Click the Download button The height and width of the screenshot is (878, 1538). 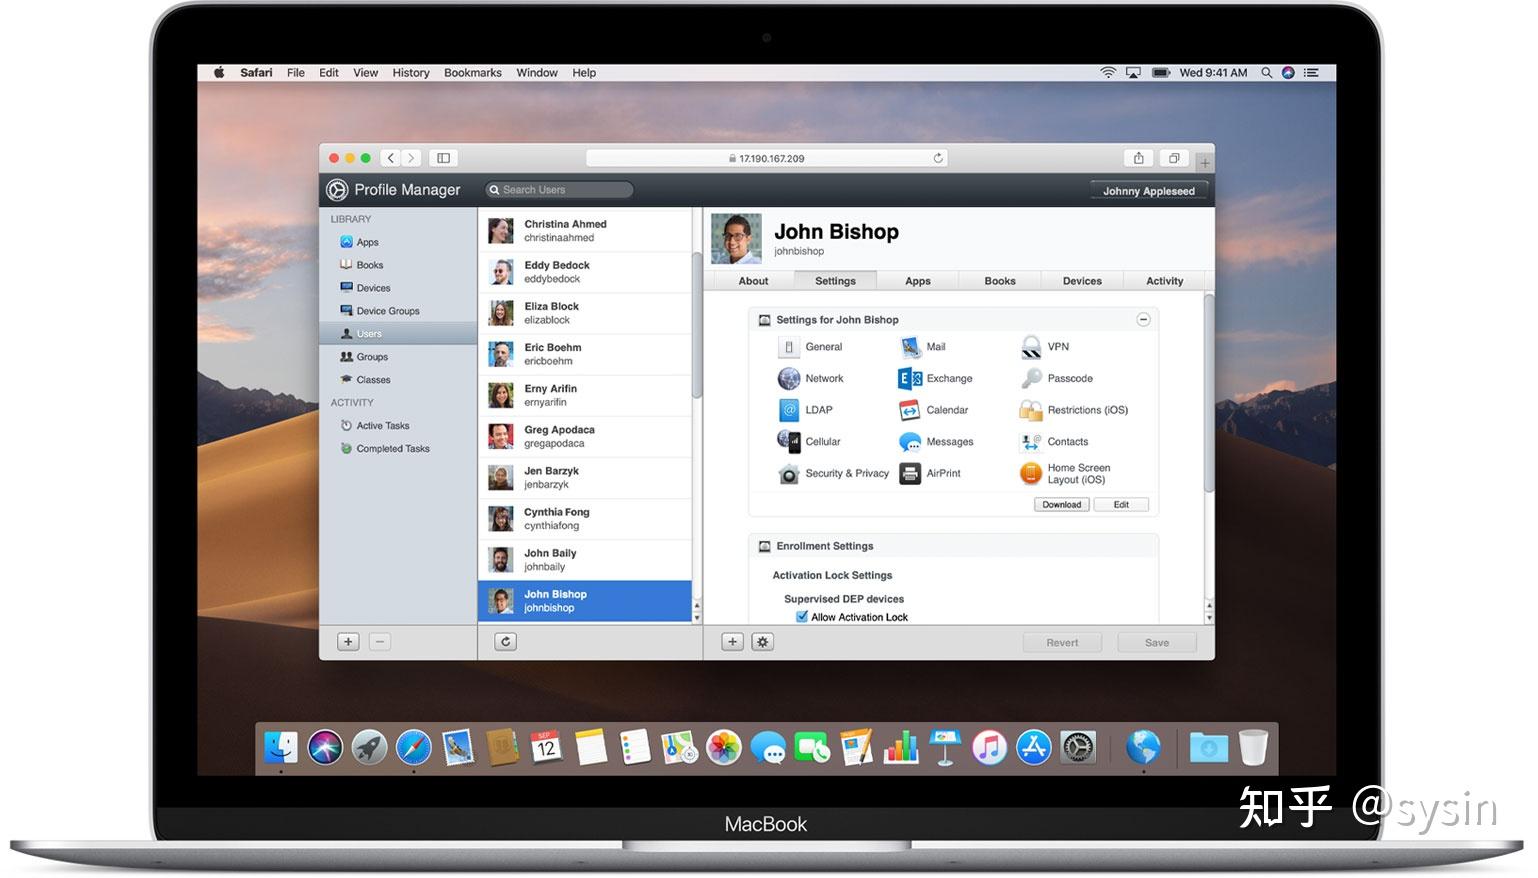click(x=1062, y=505)
